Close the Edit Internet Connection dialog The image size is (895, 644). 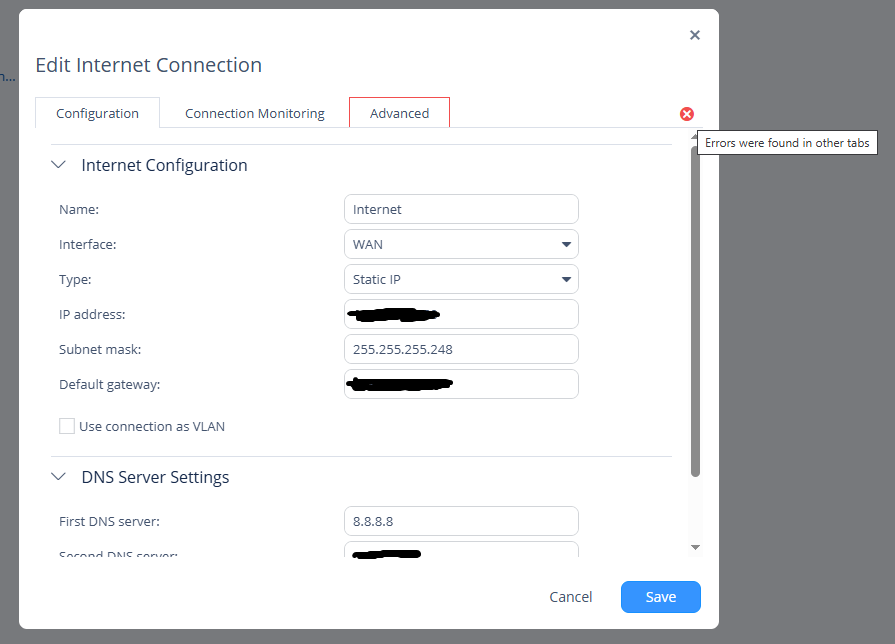[695, 35]
